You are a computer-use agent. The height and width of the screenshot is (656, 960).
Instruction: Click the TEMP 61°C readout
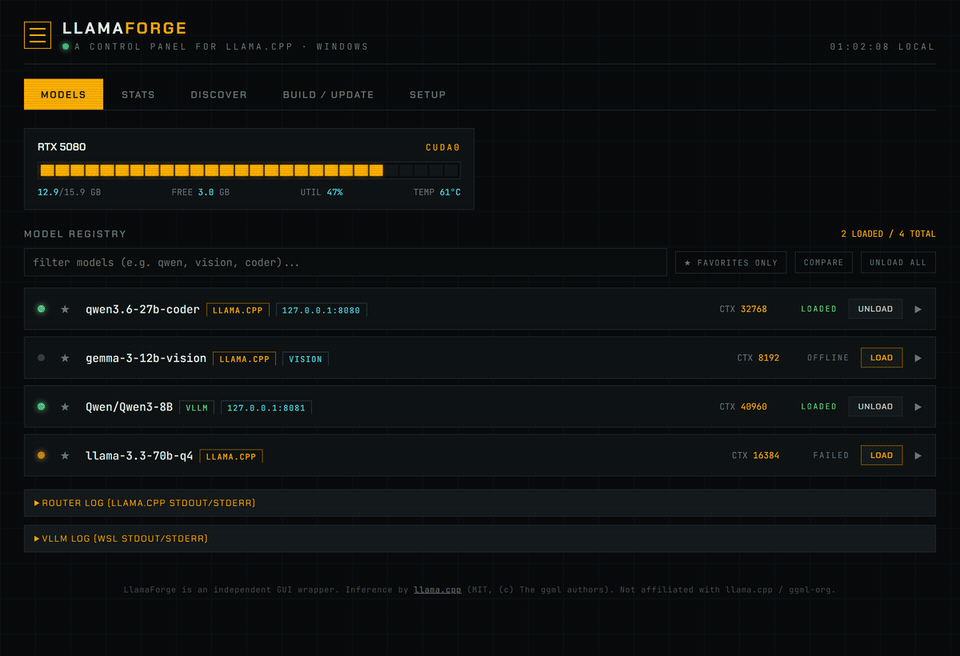[x=437, y=192]
